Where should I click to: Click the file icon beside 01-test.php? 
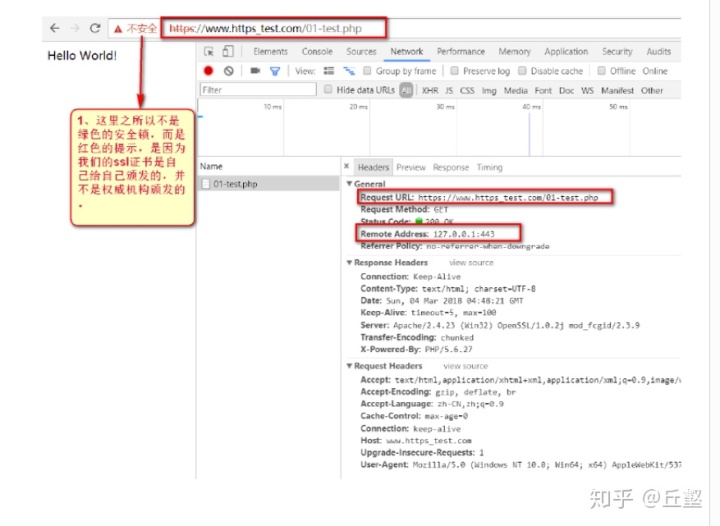tap(206, 184)
